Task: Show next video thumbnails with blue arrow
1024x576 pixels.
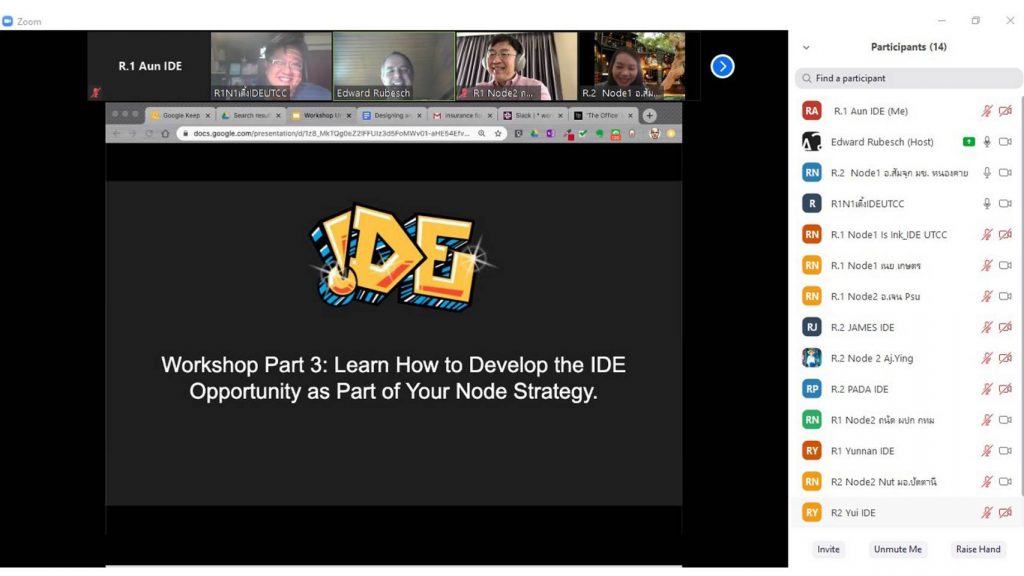Action: click(722, 66)
